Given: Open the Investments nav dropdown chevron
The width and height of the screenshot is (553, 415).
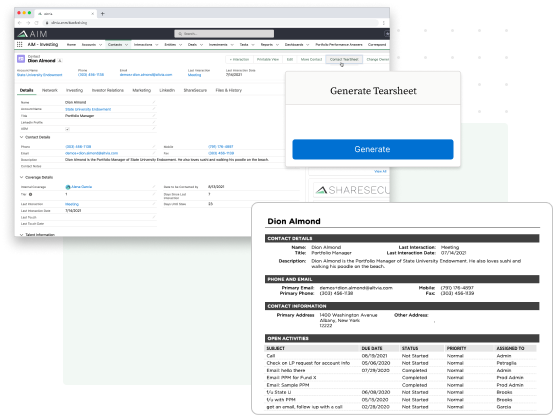Looking at the screenshot, I should click(x=232, y=45).
